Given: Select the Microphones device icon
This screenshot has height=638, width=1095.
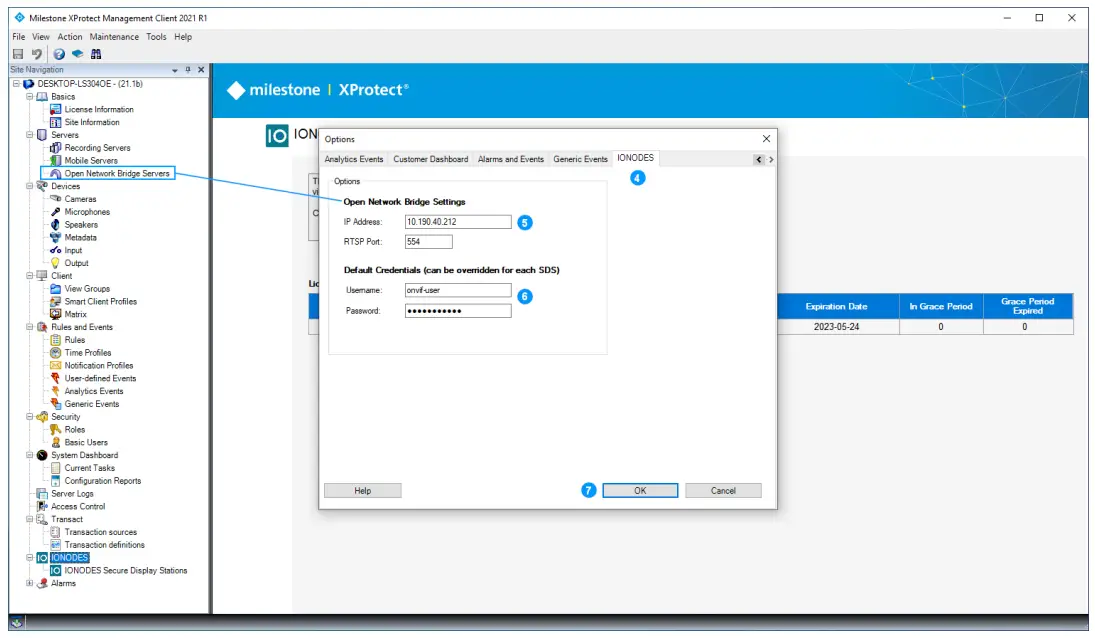Looking at the screenshot, I should [x=58, y=211].
